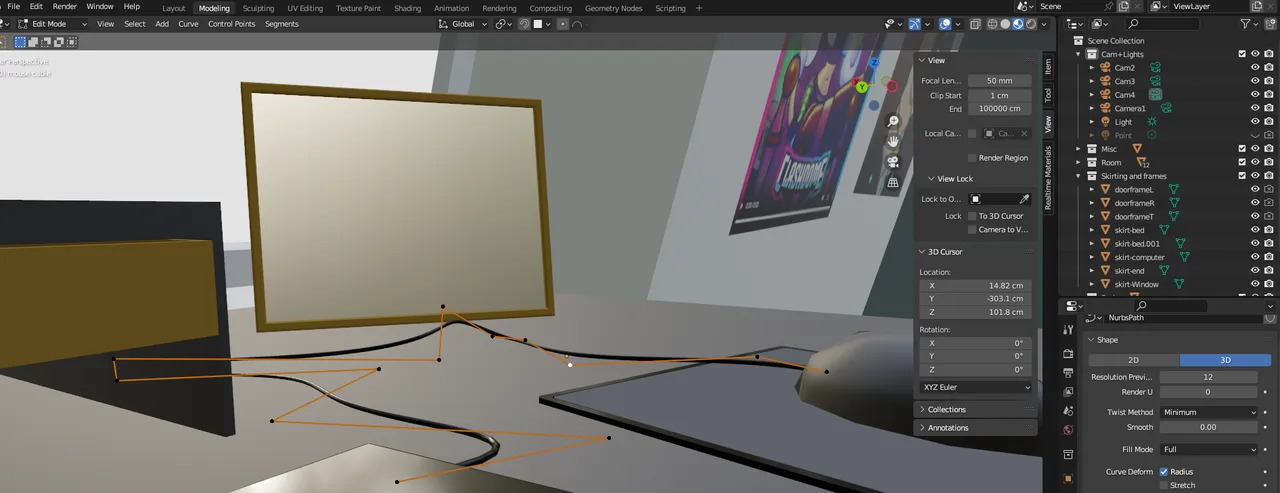The width and height of the screenshot is (1280, 493).
Task: Open the Item sidebar tab
Action: point(1048,66)
